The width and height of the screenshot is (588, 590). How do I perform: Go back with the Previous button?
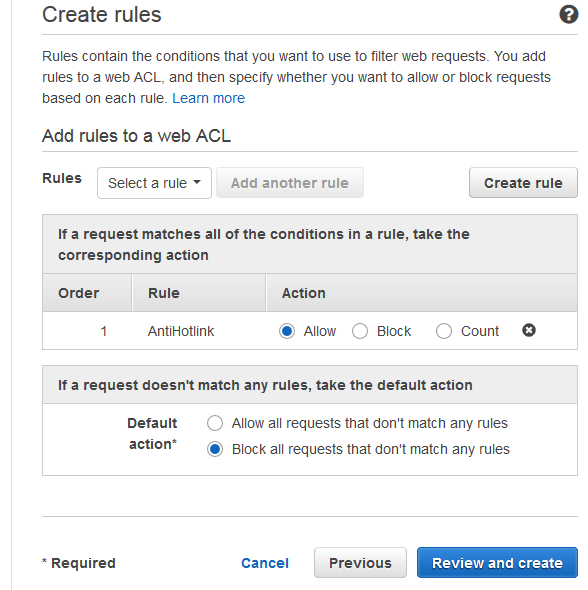(360, 563)
